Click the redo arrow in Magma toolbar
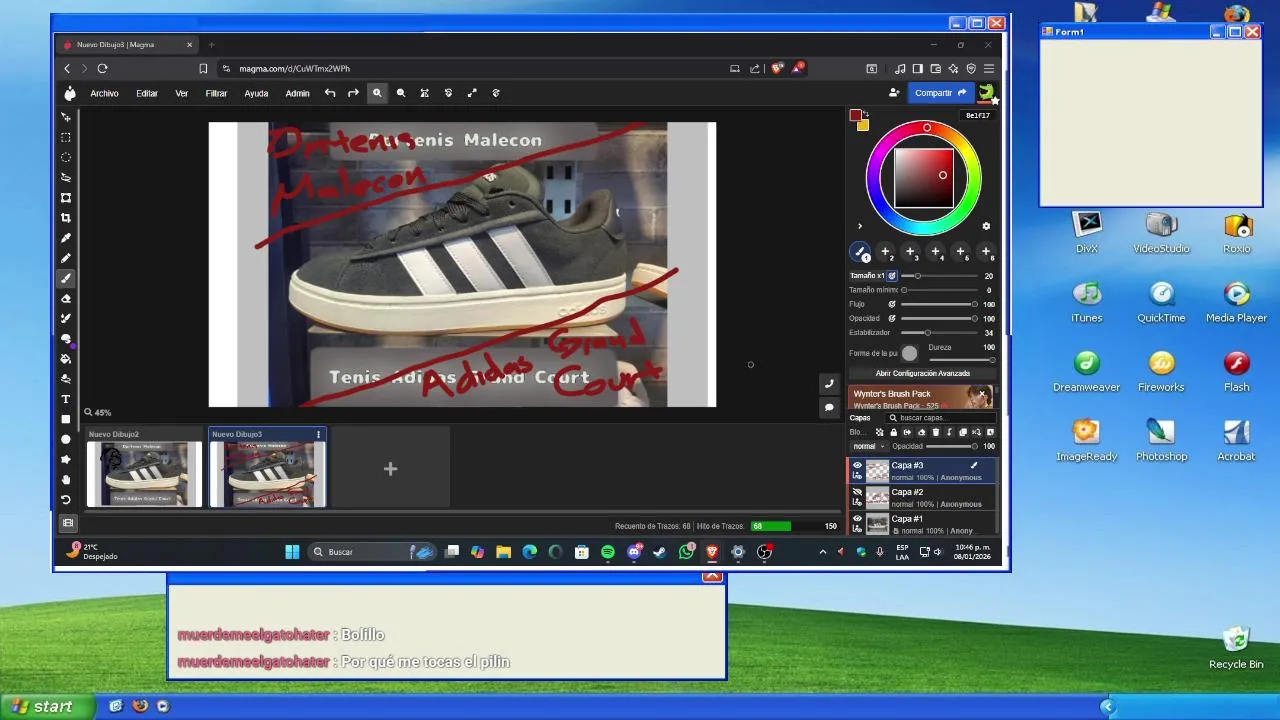Viewport: 1280px width, 720px height. click(353, 93)
